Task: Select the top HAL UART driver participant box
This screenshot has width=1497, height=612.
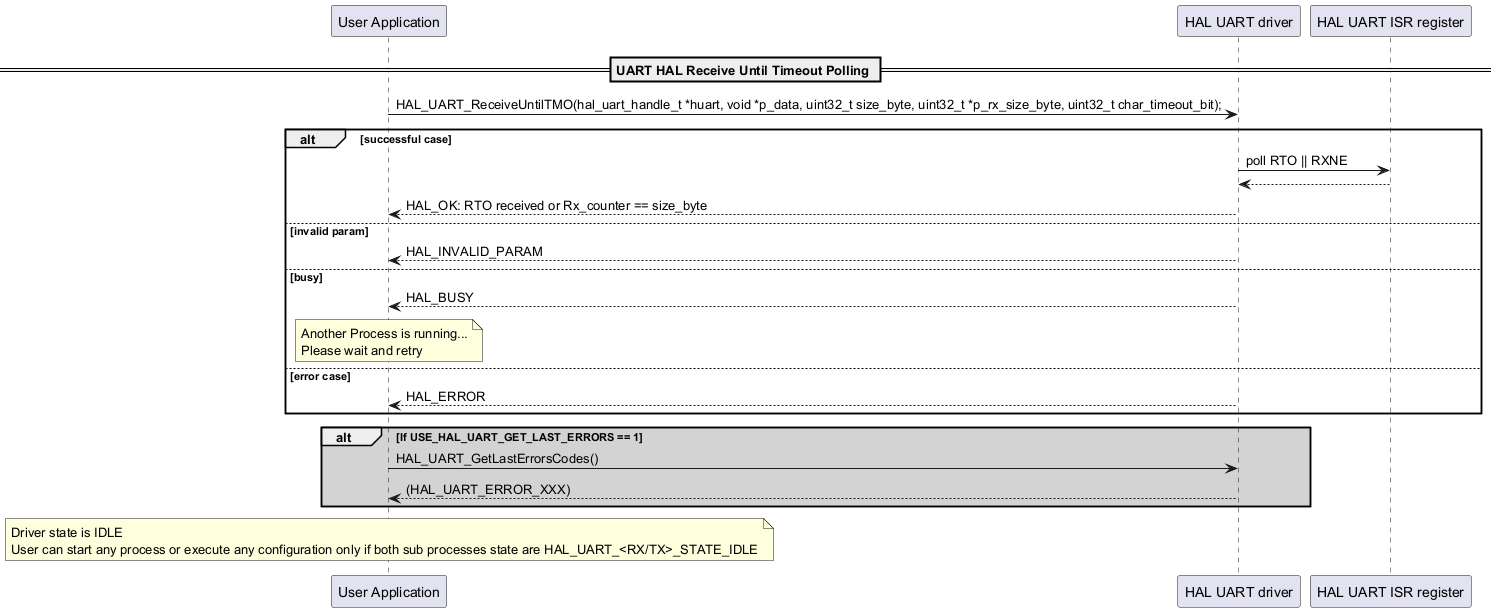Action: pyautogui.click(x=1238, y=21)
